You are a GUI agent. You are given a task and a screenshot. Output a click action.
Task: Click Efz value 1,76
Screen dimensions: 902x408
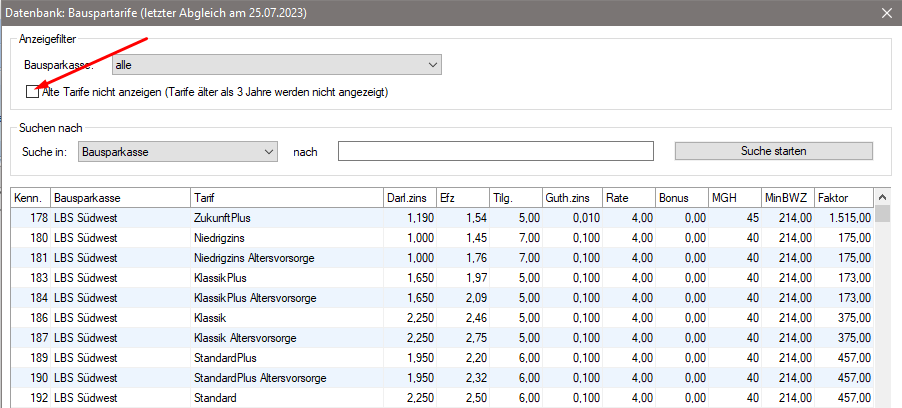click(477, 258)
